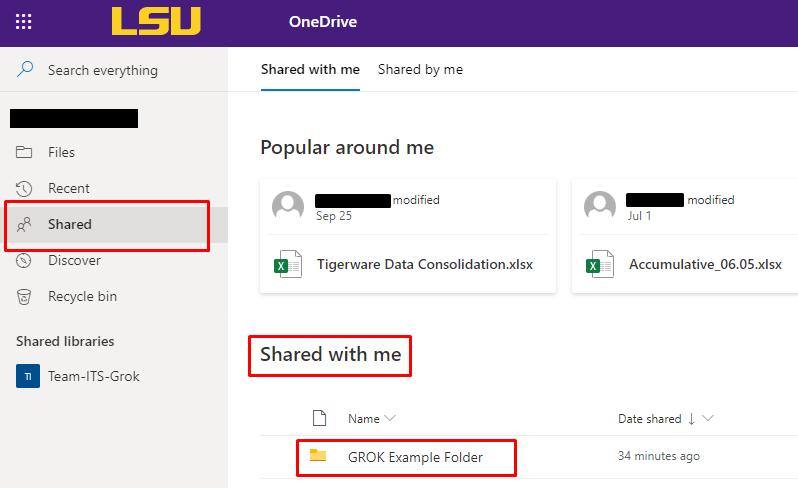Open the app launcher waffle icon

(23, 22)
